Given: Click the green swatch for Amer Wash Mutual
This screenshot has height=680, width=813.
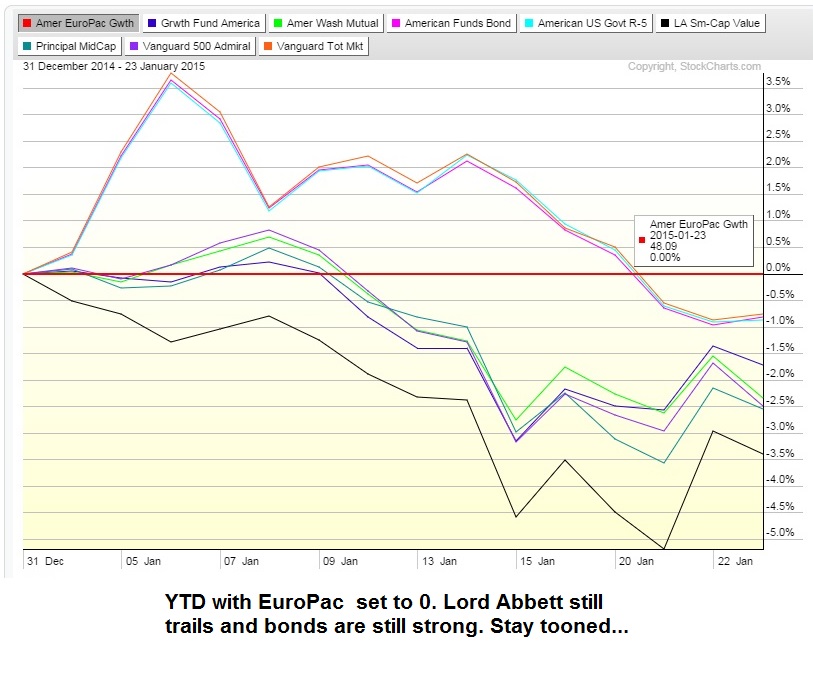Looking at the screenshot, I should [x=278, y=23].
